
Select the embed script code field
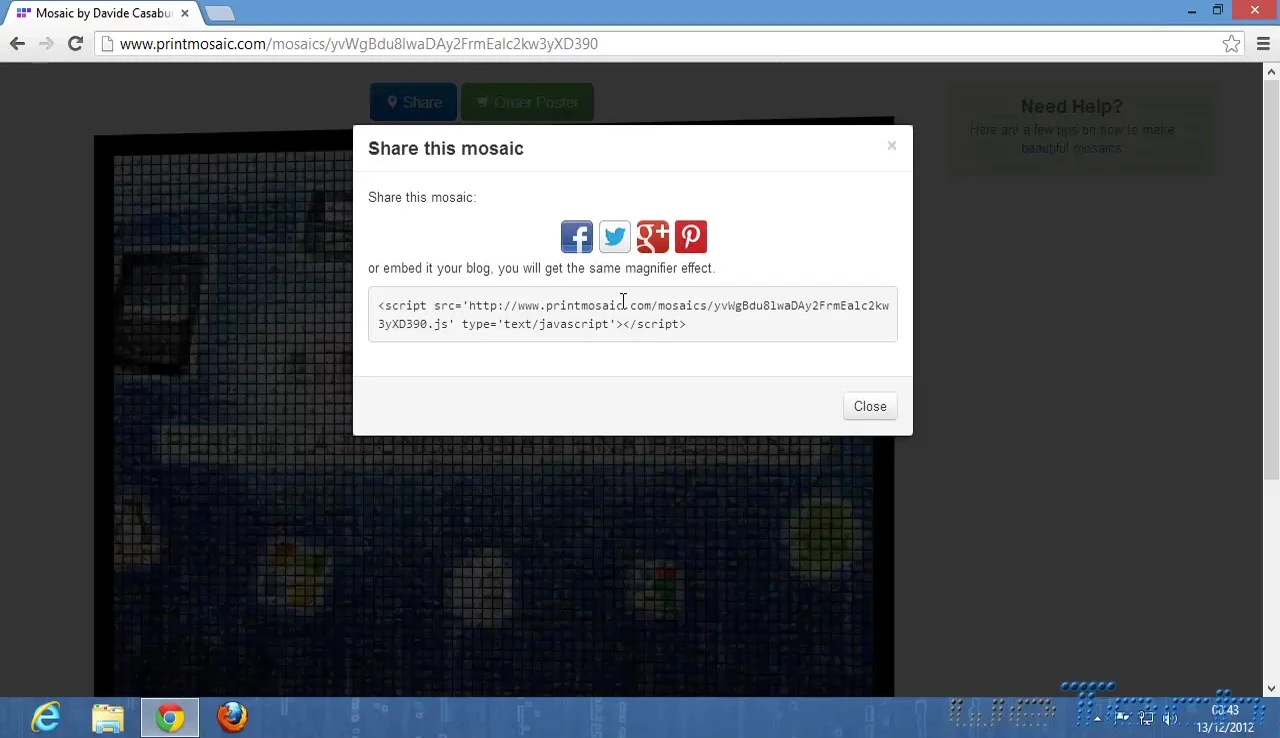coord(632,314)
